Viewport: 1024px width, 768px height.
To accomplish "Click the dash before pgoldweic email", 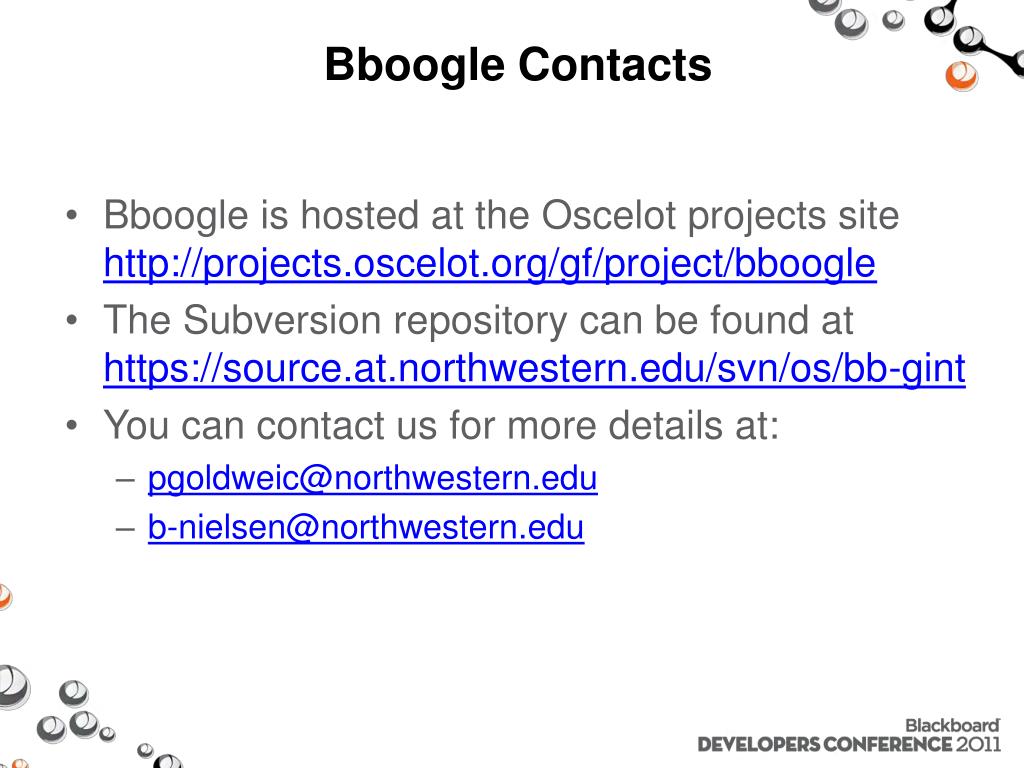I will [125, 480].
